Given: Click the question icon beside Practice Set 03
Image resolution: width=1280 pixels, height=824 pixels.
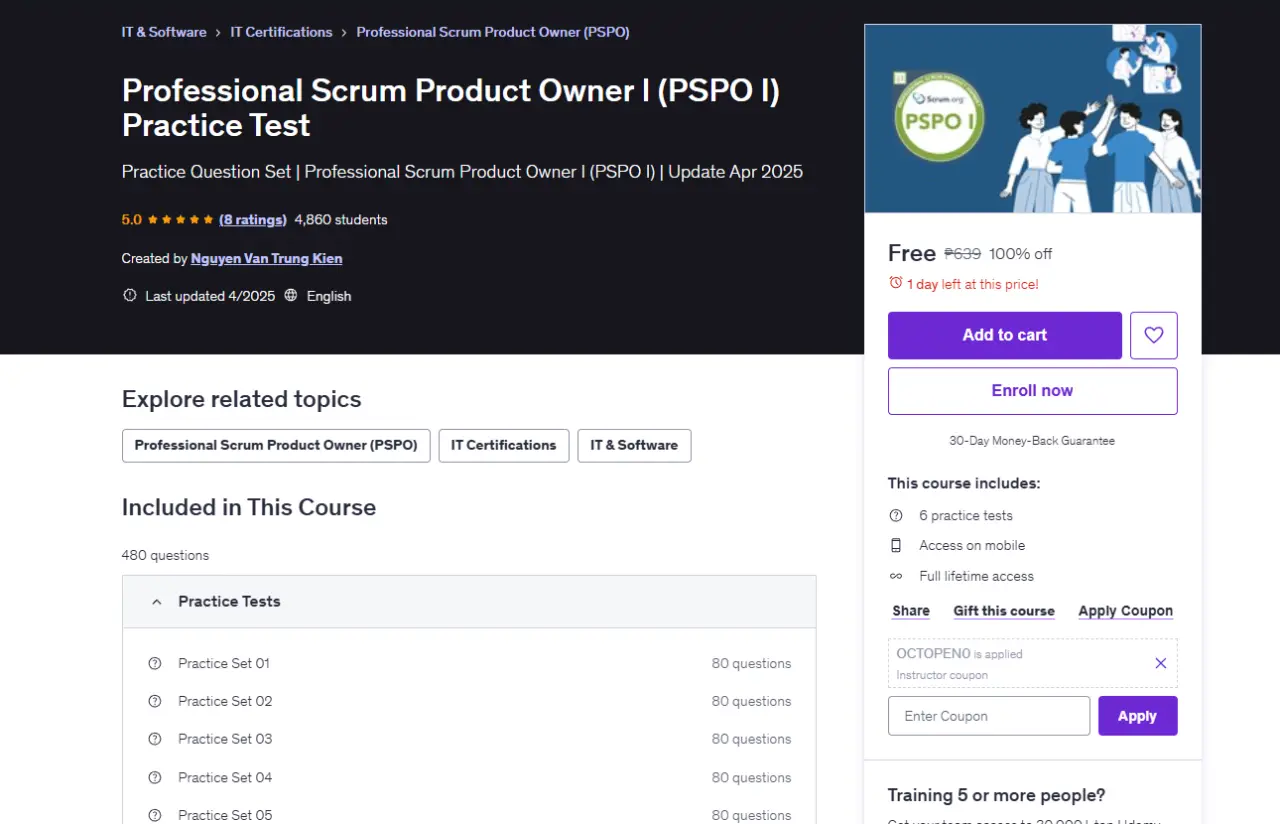Looking at the screenshot, I should [155, 739].
